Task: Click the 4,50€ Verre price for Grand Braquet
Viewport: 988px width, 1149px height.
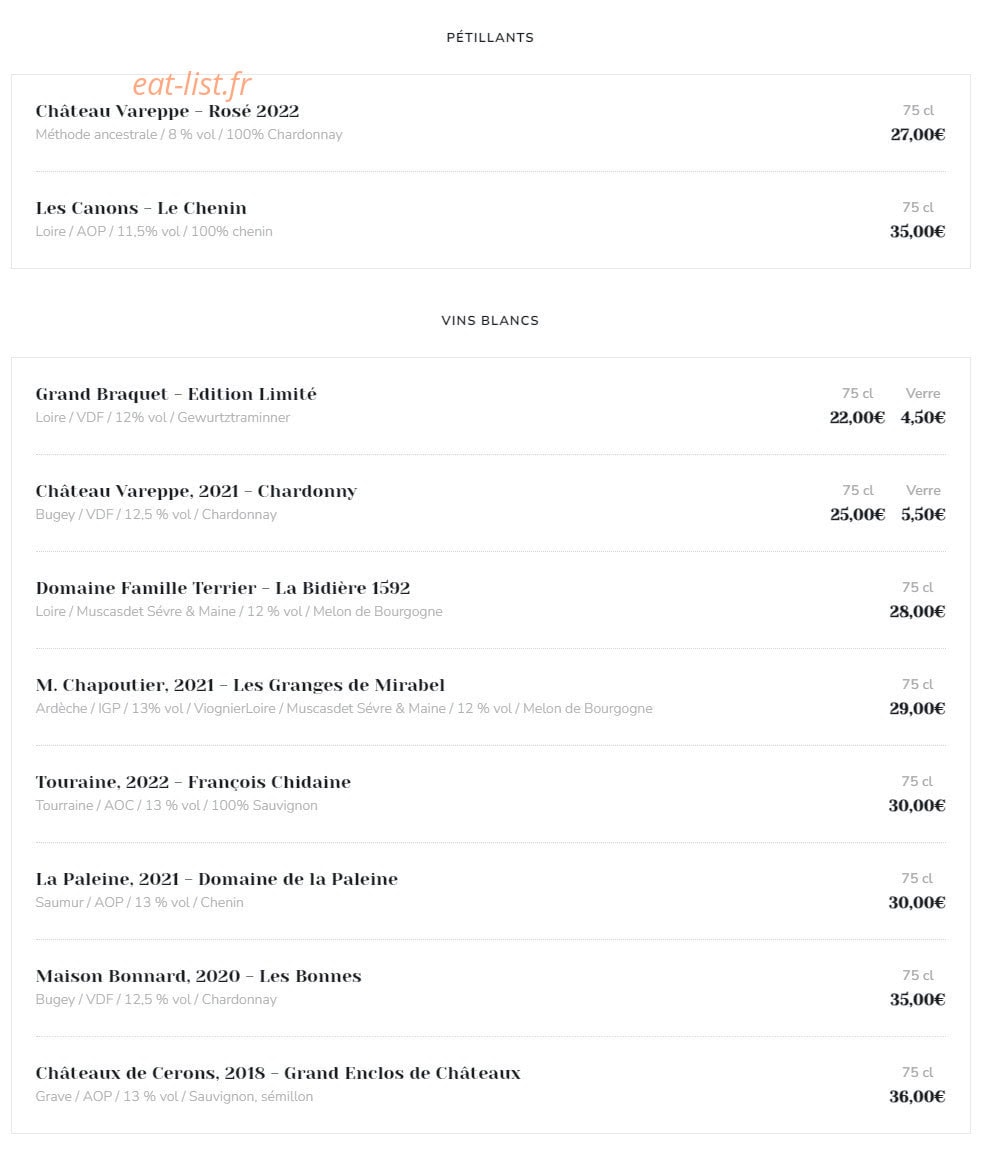Action: click(x=923, y=417)
